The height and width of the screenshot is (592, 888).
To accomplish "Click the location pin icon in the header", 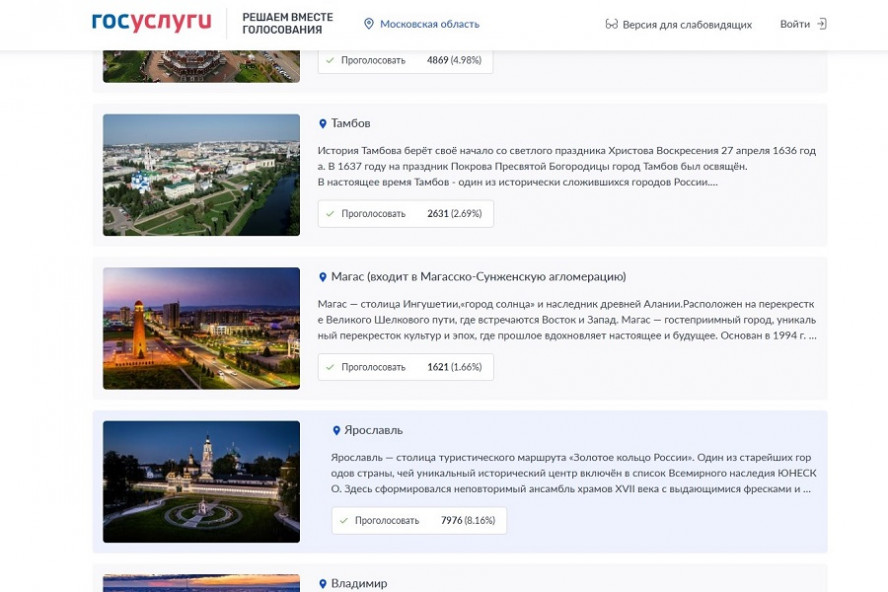I will 369,24.
